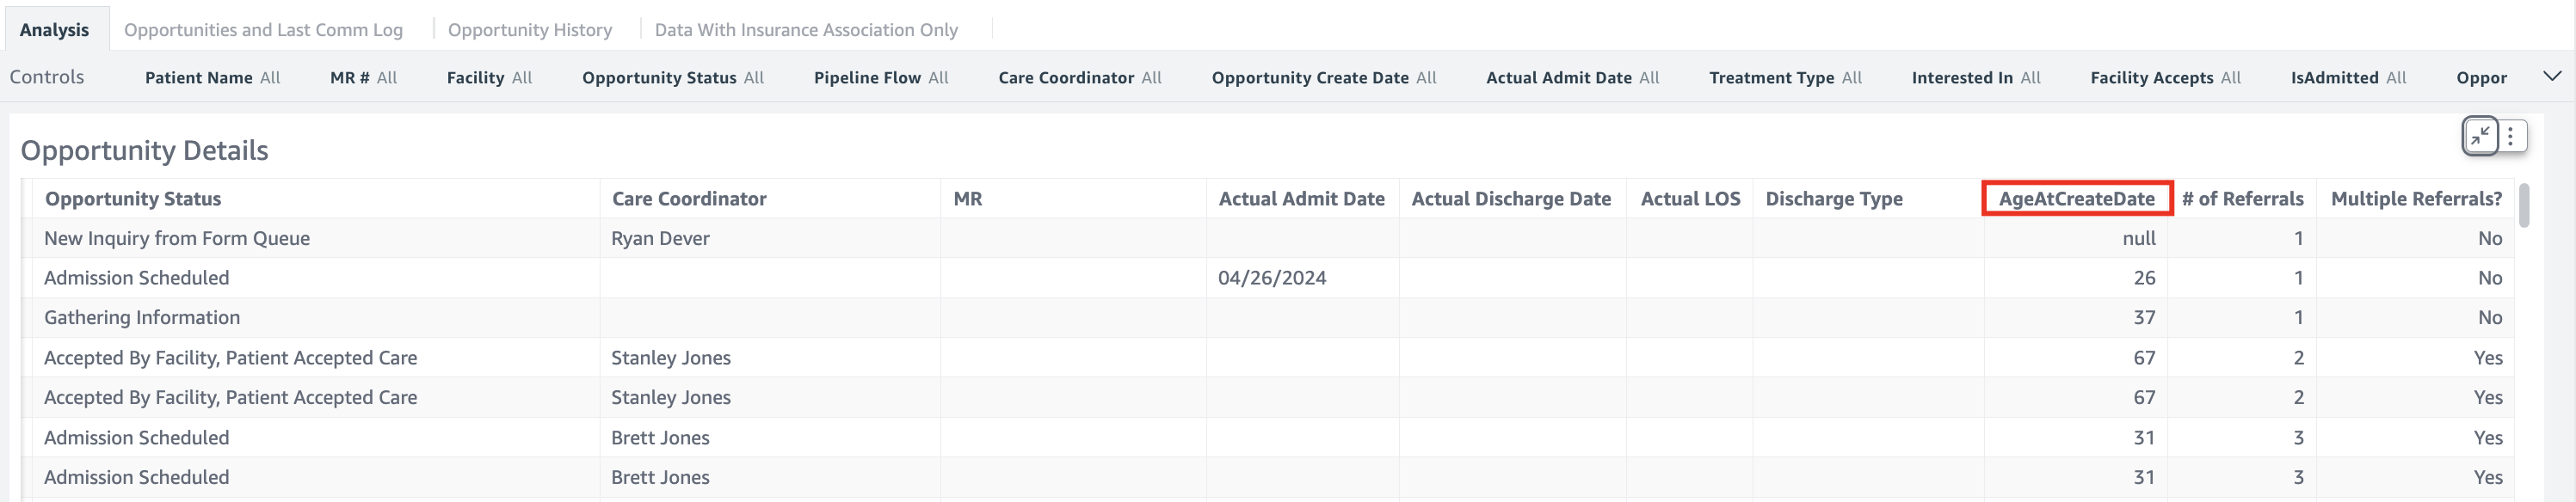Open the visual's three-dot options menu
The height and width of the screenshot is (502, 2576).
[x=2511, y=136]
